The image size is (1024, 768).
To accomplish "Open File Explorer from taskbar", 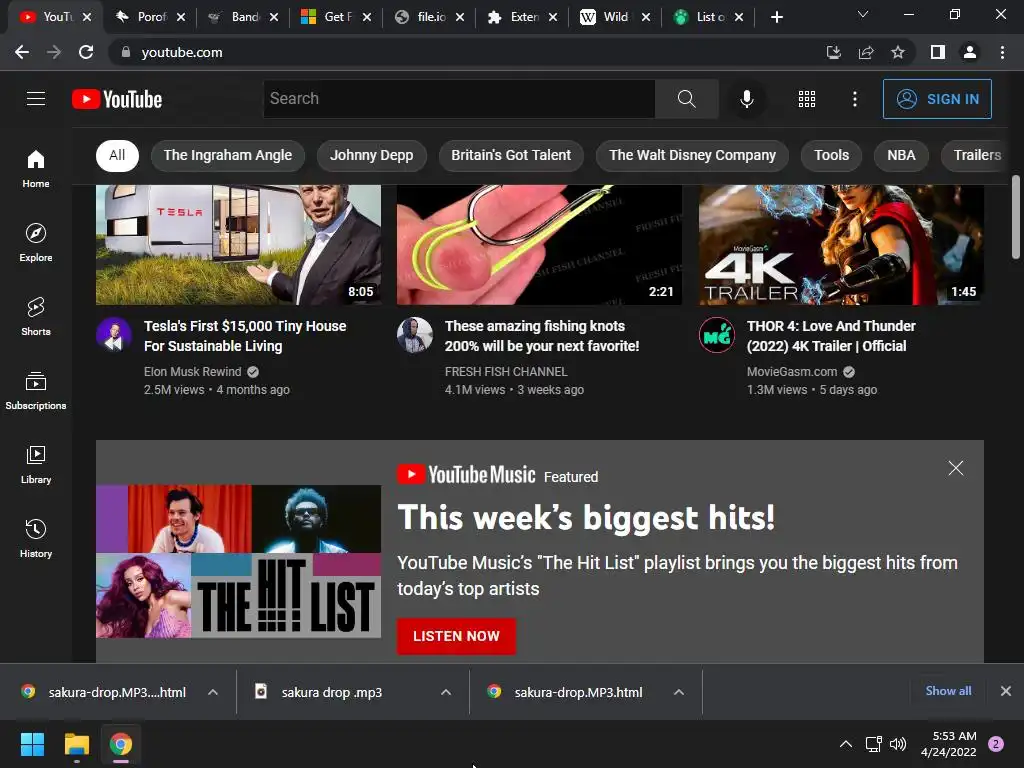I will (76, 744).
